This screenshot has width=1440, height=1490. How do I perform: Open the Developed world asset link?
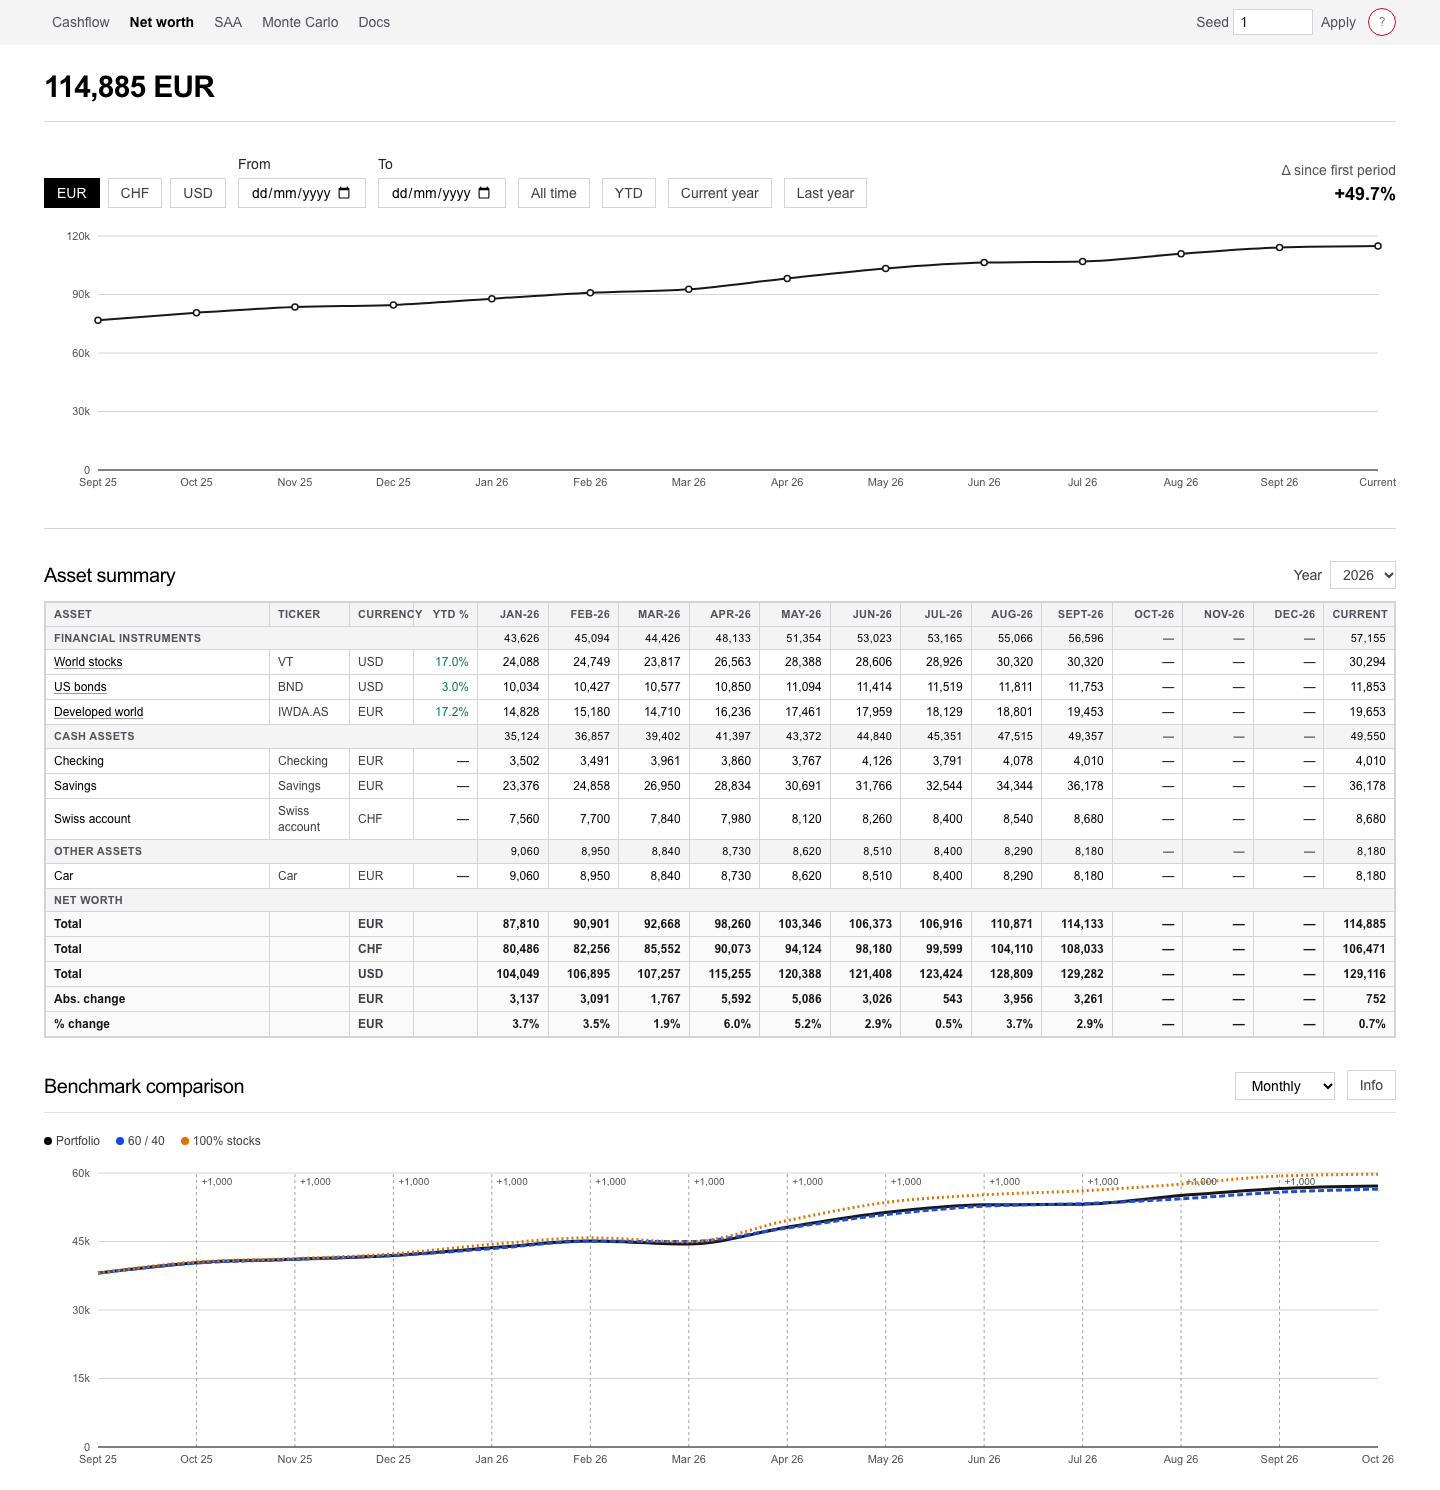pyautogui.click(x=99, y=712)
